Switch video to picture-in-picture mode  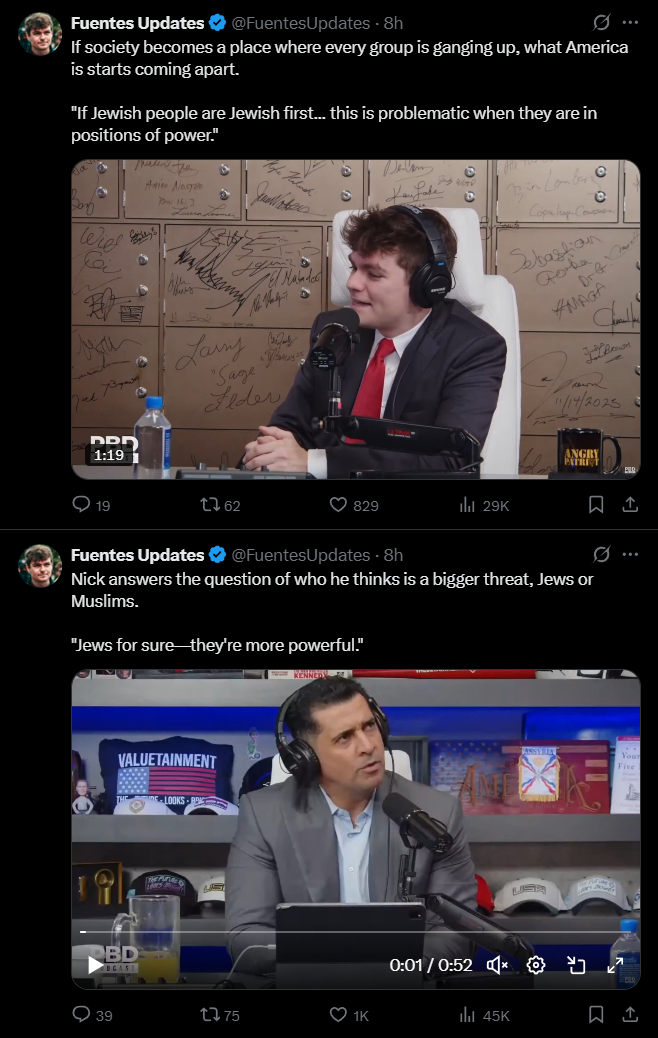click(x=577, y=965)
